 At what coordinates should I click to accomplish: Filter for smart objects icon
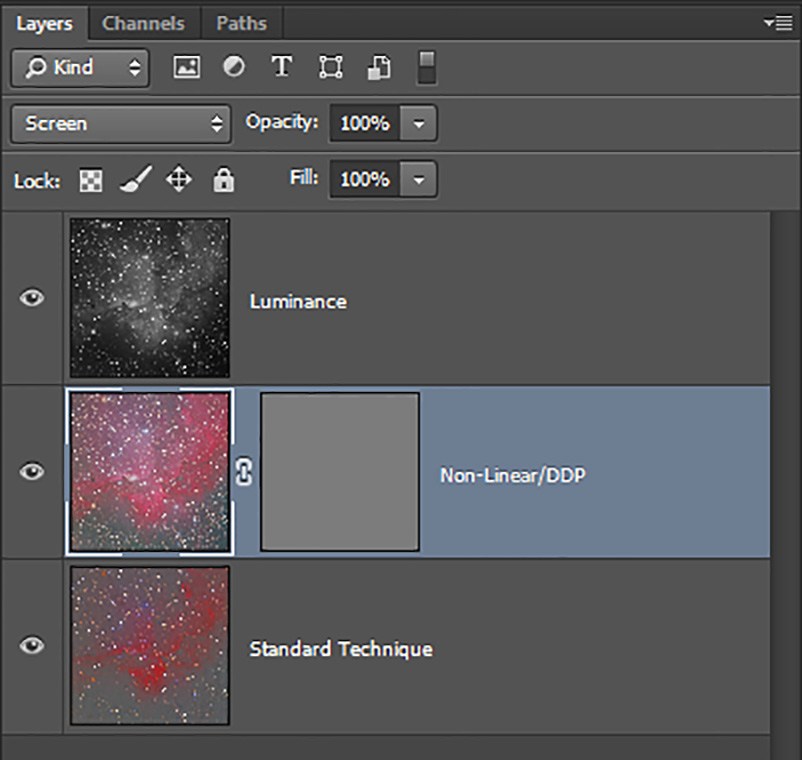point(379,67)
